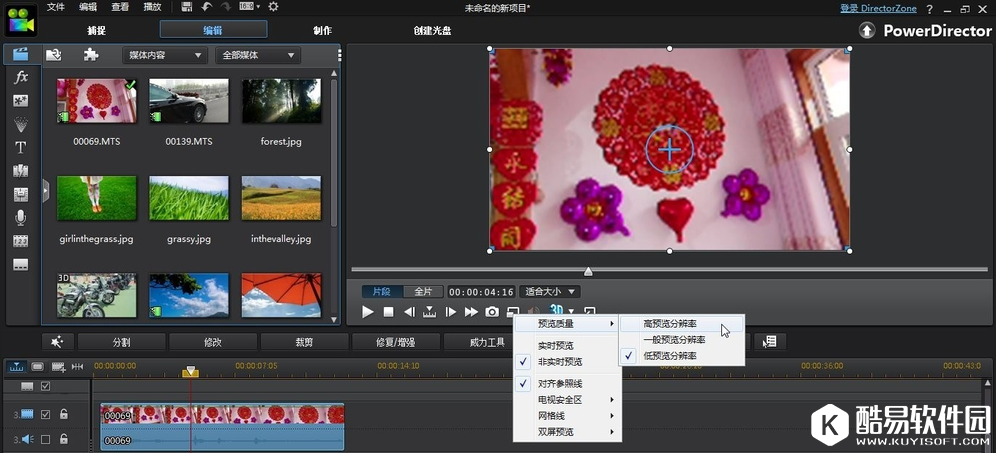This screenshot has width=996, height=453.
Task: Select 高预览分辨率 in the submenu
Action: [670, 324]
